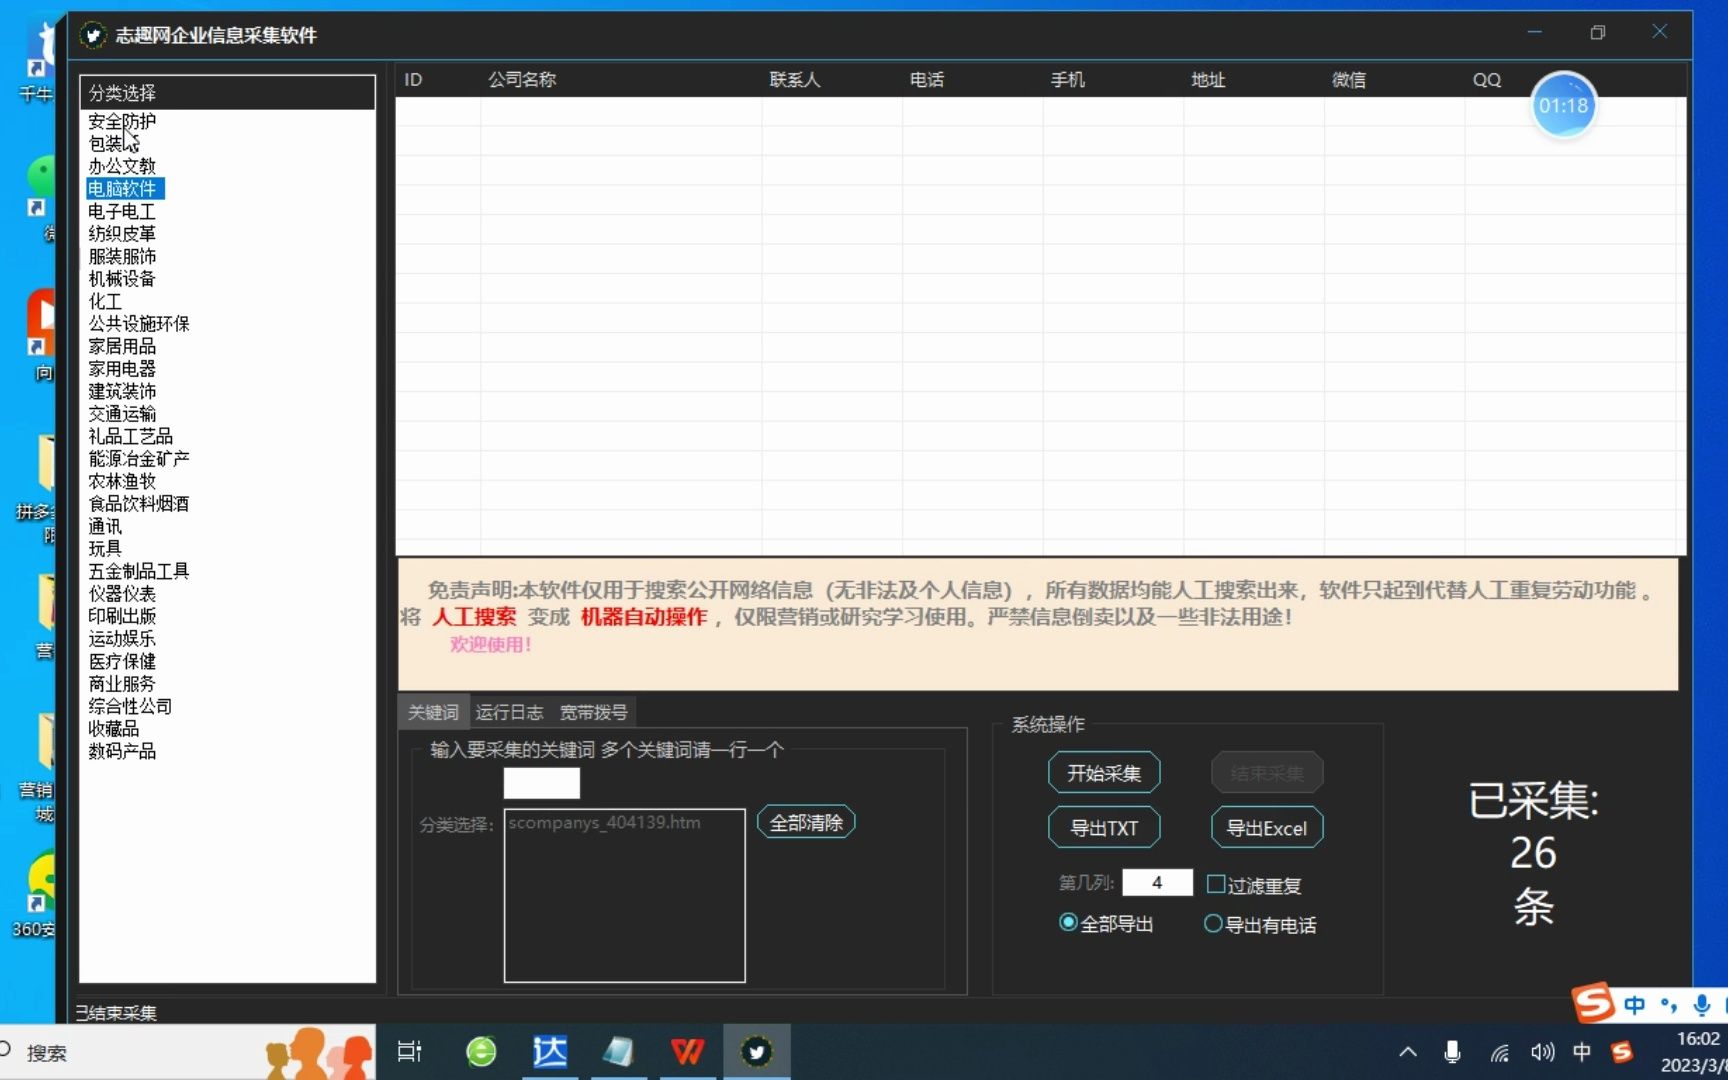
Task: Click the 地址 column header
Action: [1208, 80]
